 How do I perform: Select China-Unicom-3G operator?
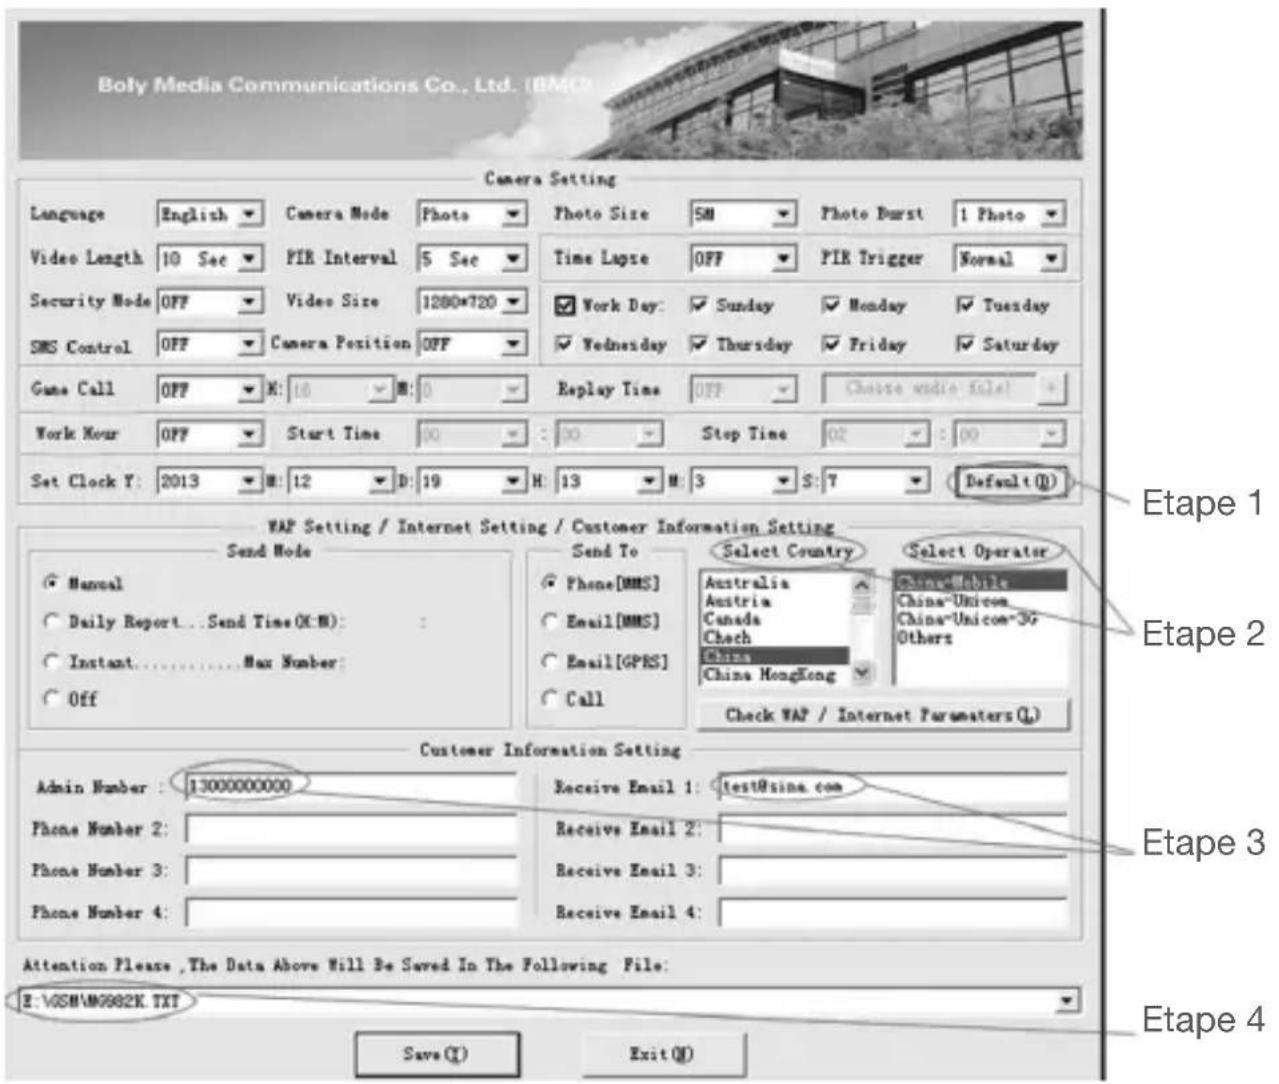tap(980, 619)
